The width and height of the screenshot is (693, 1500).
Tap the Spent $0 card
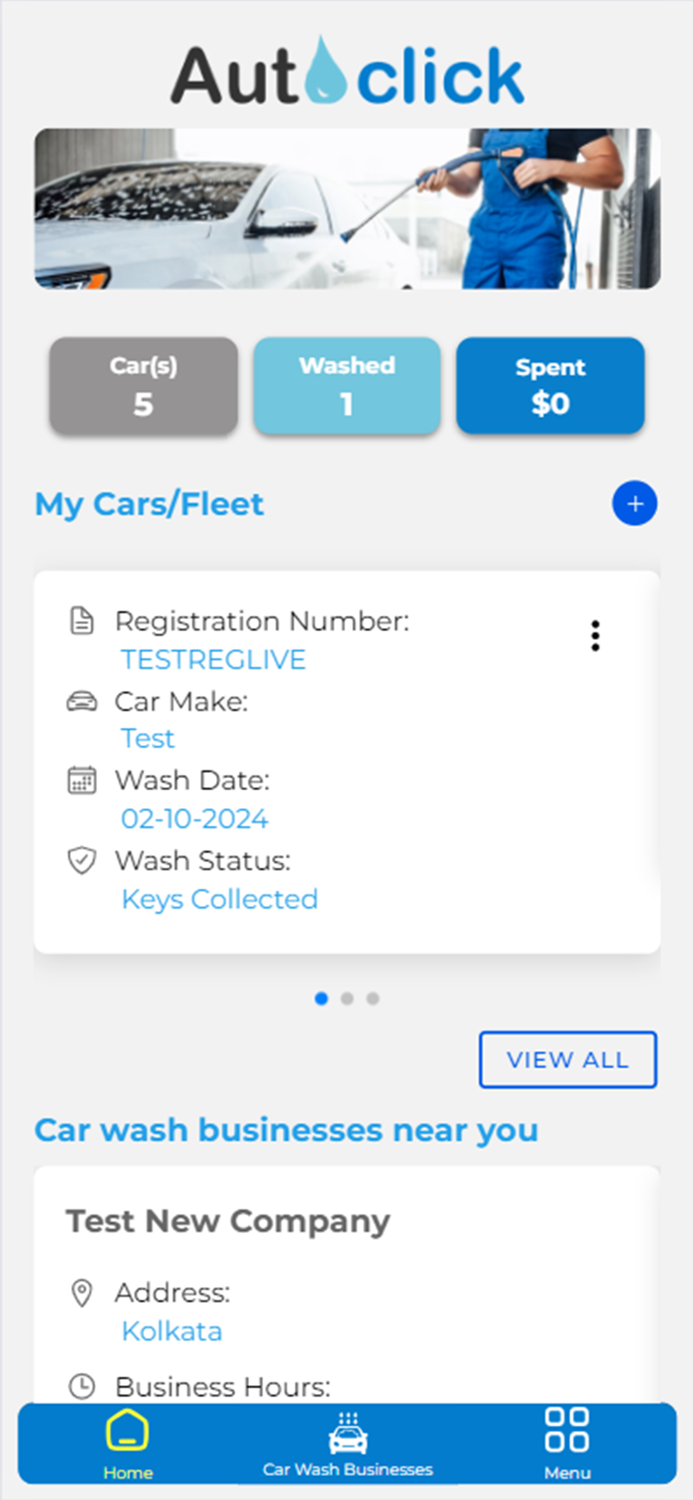coord(550,385)
